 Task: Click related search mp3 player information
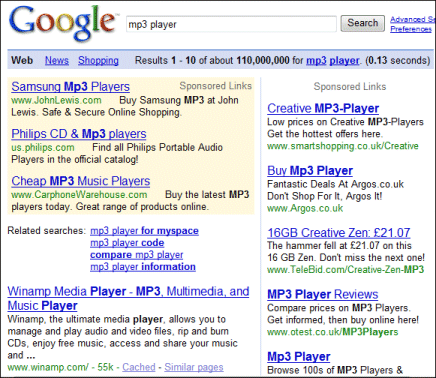(143, 267)
